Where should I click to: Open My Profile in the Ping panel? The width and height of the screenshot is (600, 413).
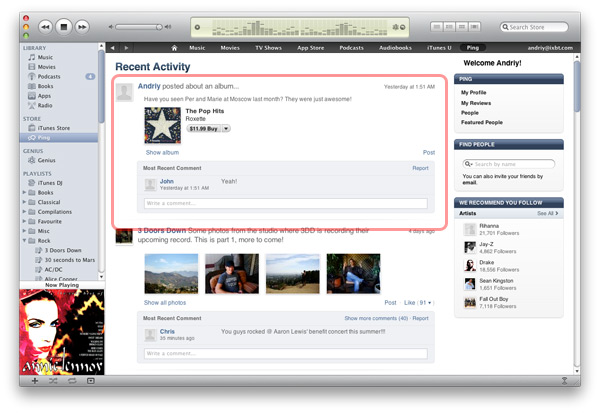pos(473,93)
